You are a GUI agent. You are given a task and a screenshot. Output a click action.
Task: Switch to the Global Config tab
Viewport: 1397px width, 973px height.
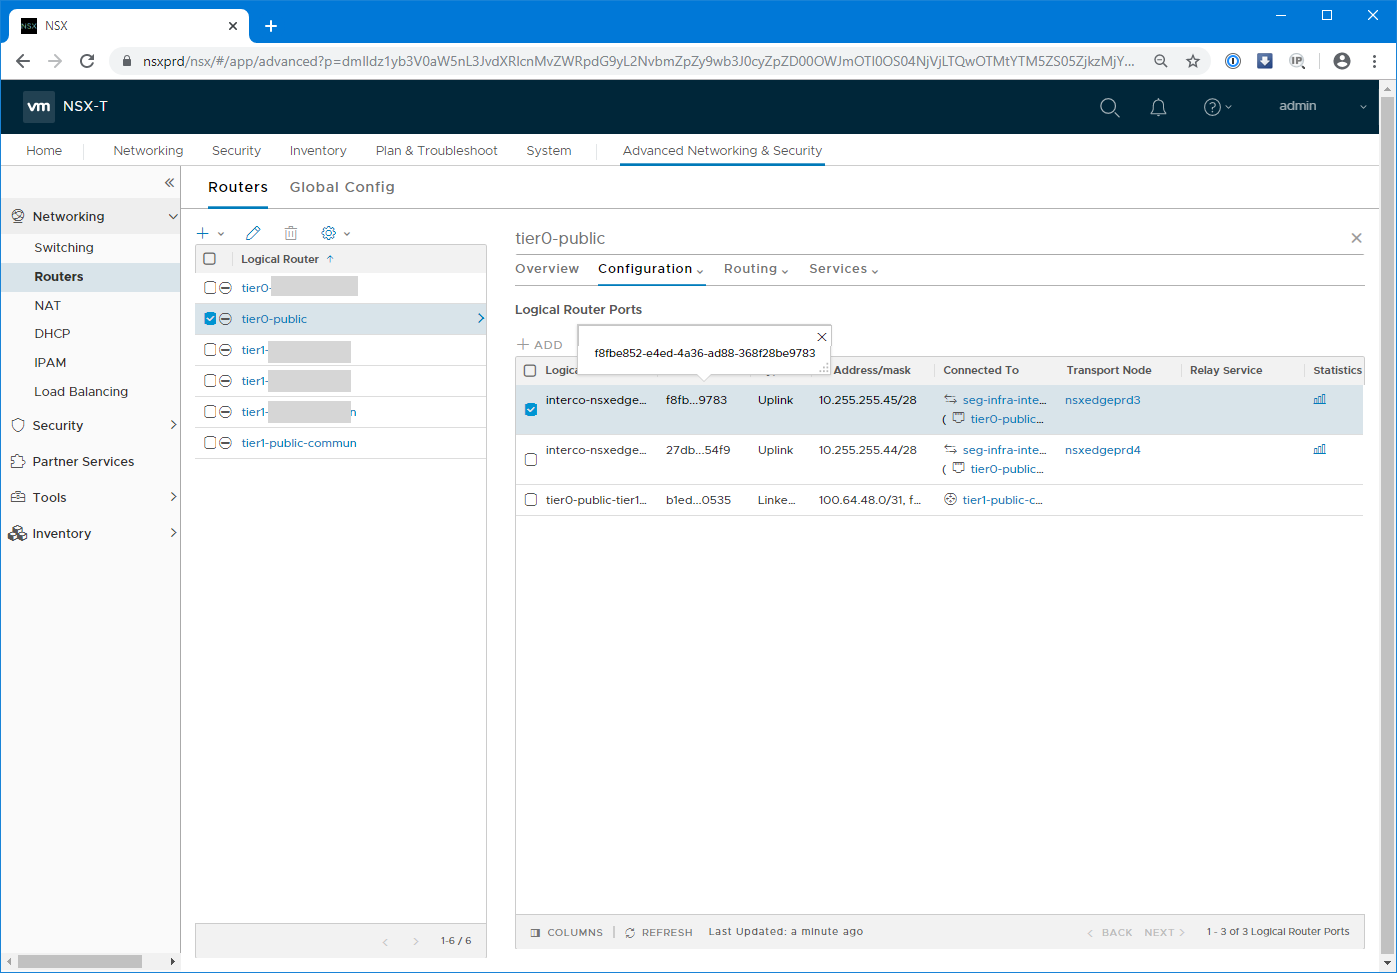(x=342, y=187)
